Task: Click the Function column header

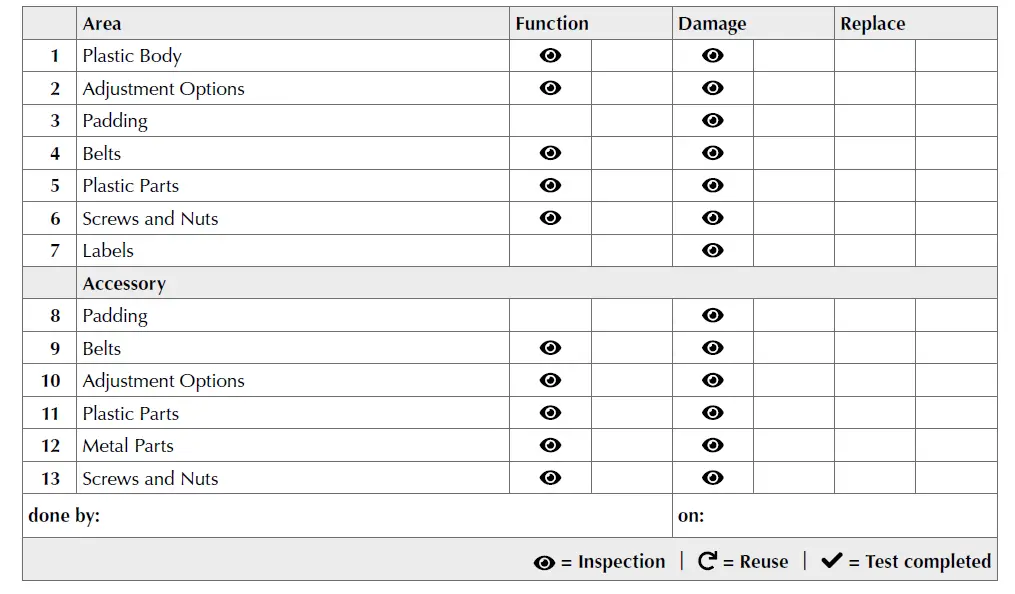Action: (x=552, y=24)
